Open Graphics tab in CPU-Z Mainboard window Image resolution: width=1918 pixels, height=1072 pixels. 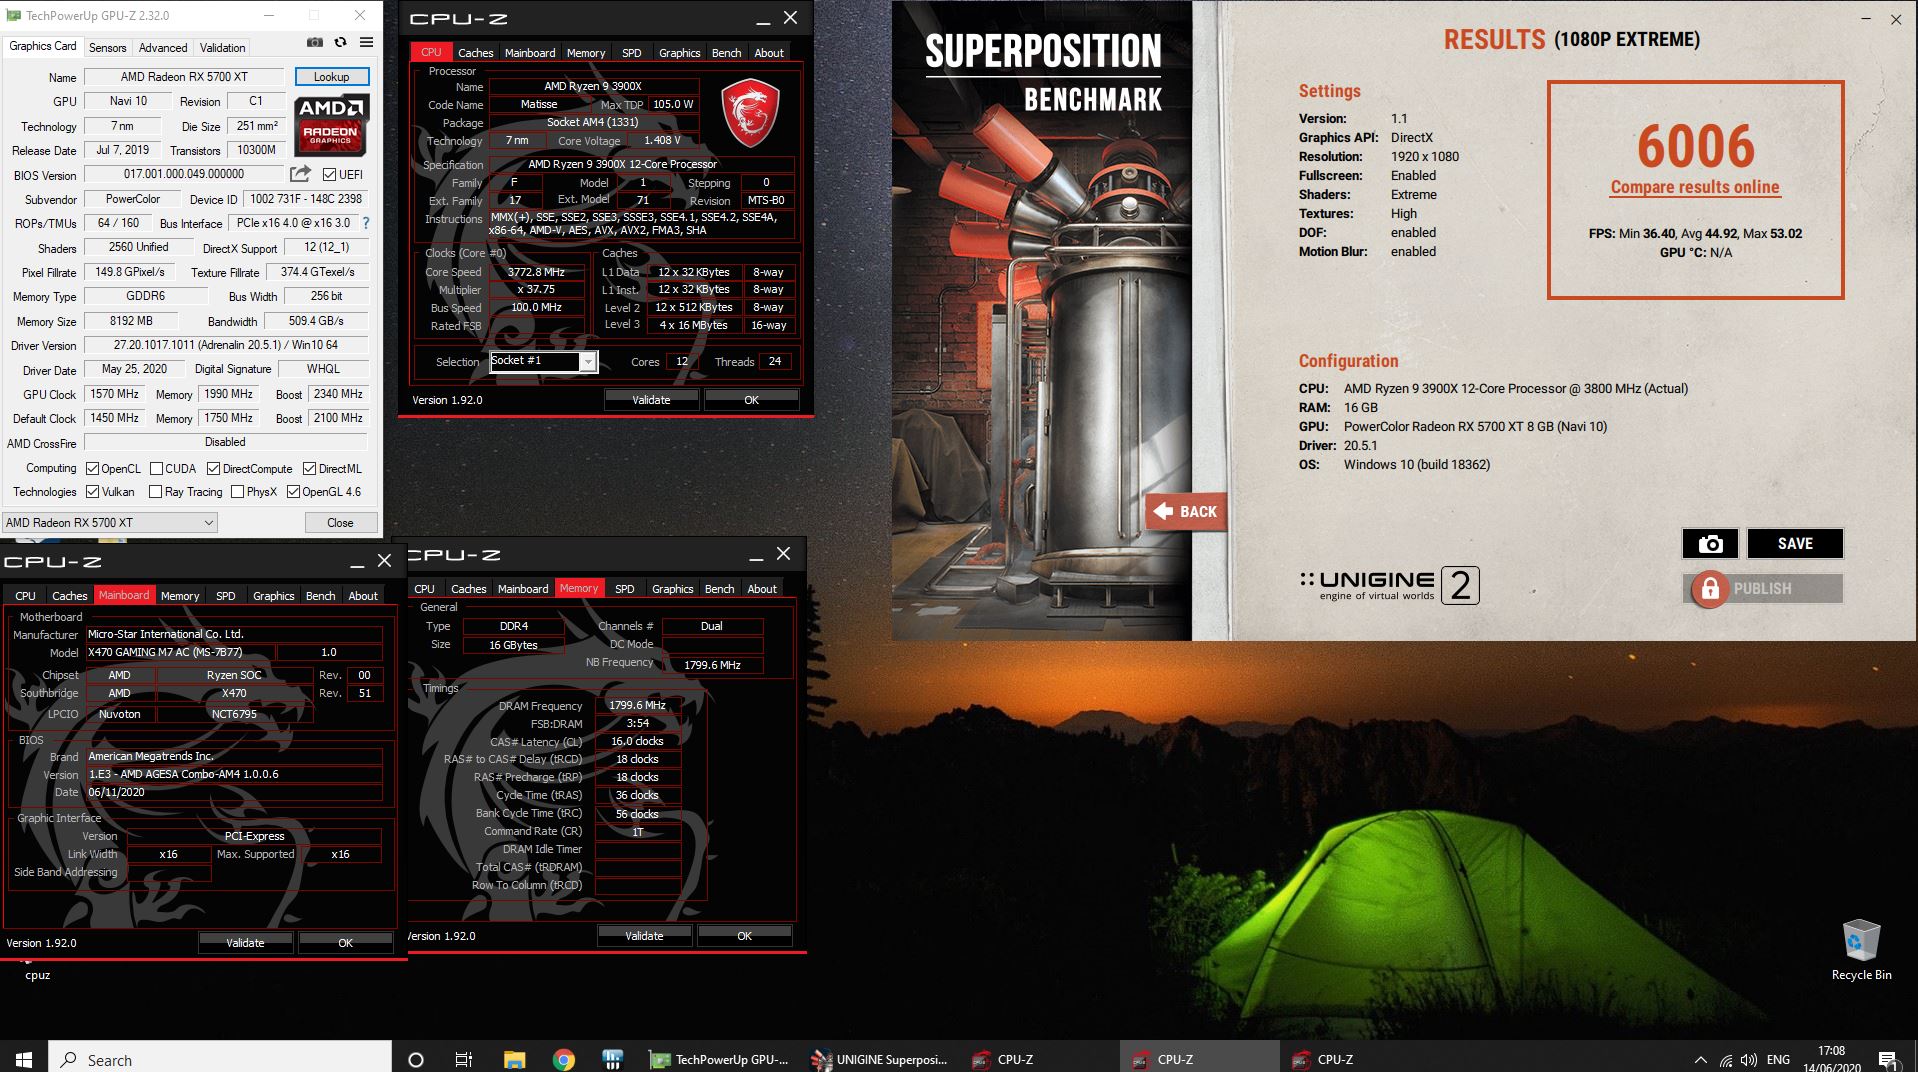point(273,595)
